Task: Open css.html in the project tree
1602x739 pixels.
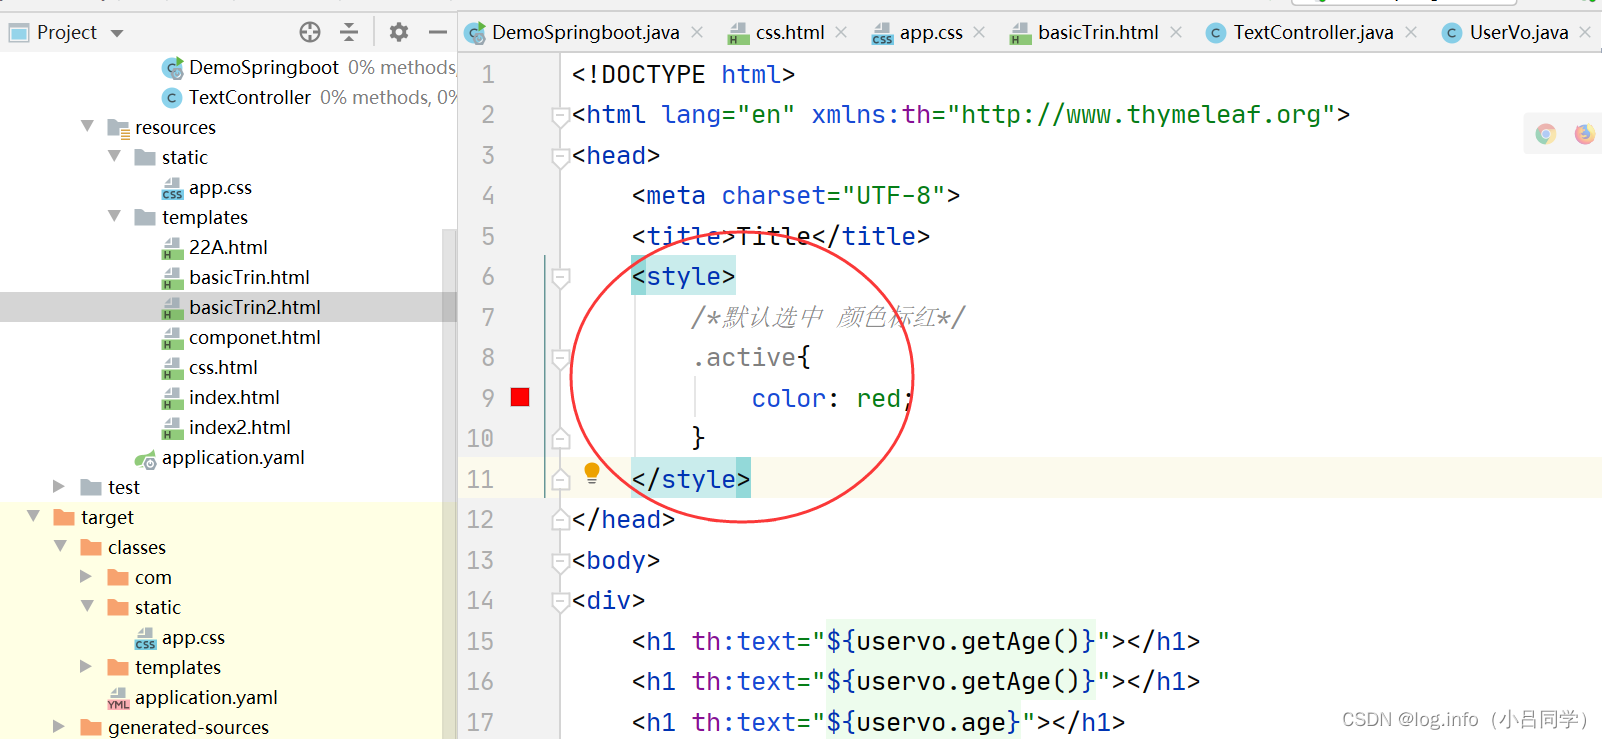Action: [223, 367]
